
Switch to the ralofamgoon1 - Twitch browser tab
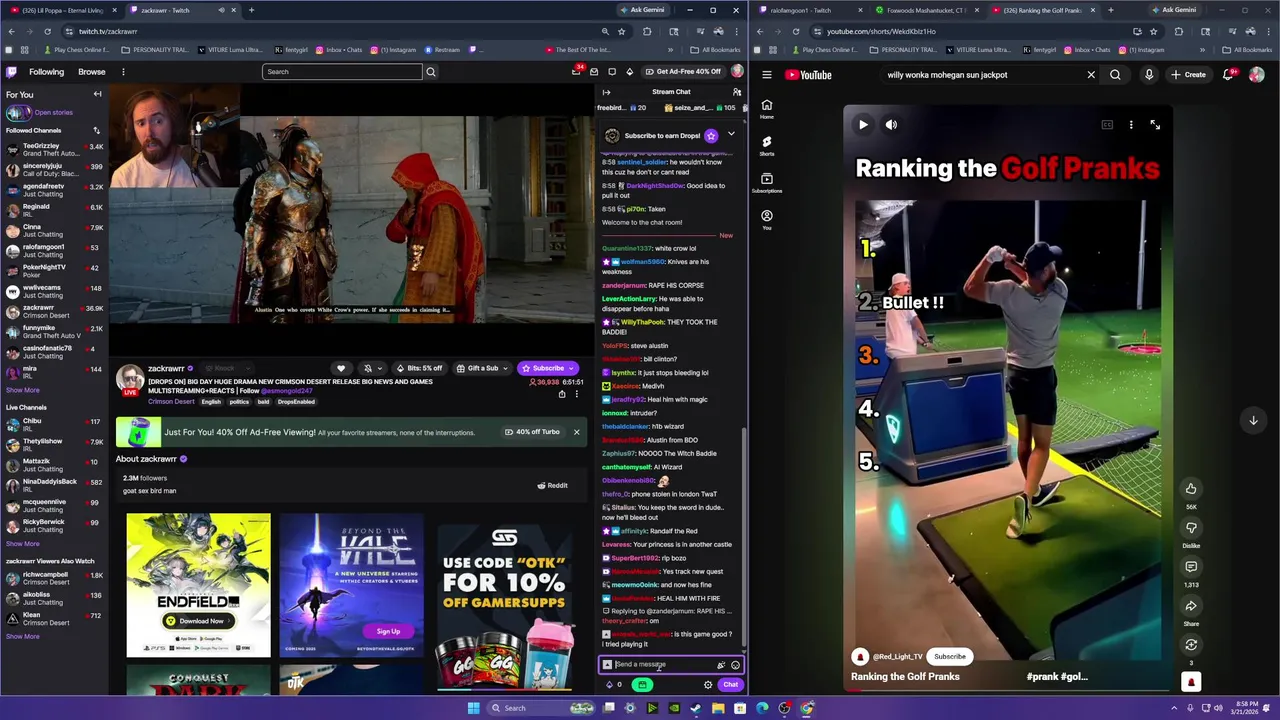[808, 10]
